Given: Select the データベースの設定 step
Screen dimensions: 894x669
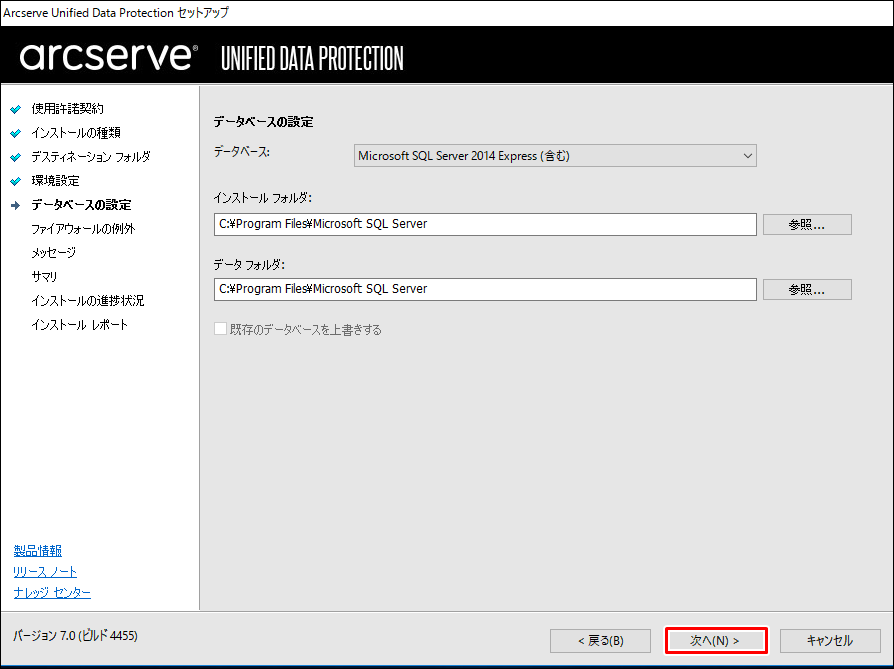Looking at the screenshot, I should coord(81,204).
